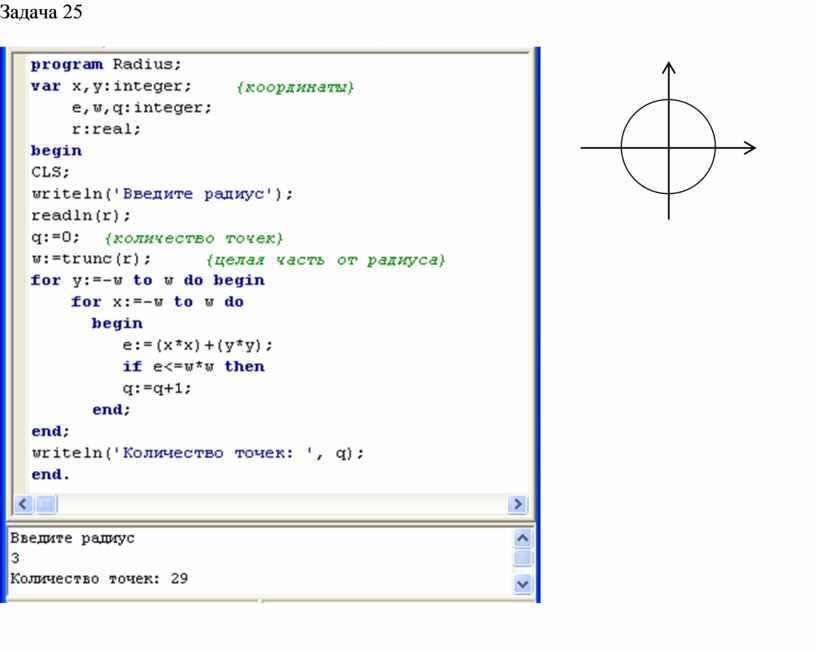Click the 'readln(r);' line
816x651 pixels.
tap(81, 215)
